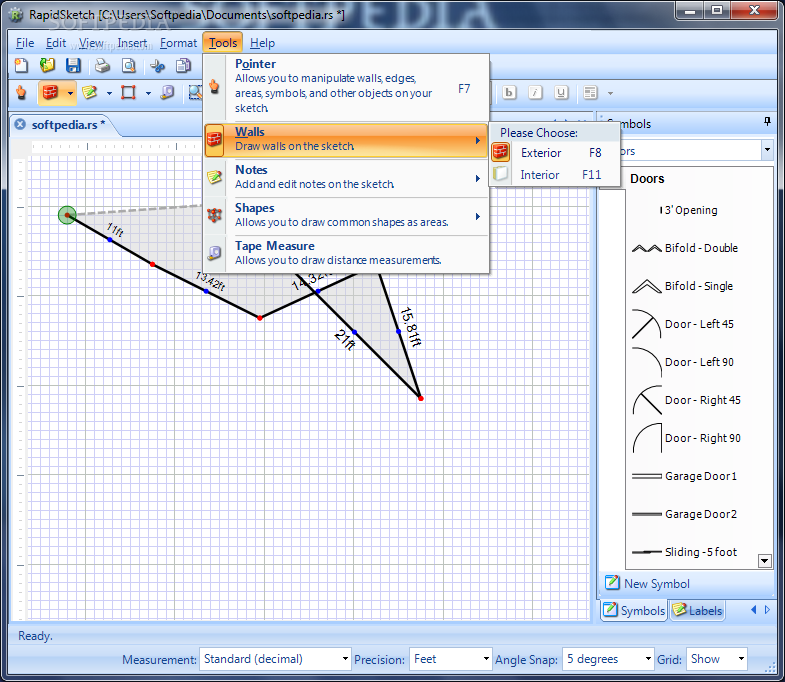785x682 pixels.
Task: Open the Format menu
Action: click(x=178, y=43)
